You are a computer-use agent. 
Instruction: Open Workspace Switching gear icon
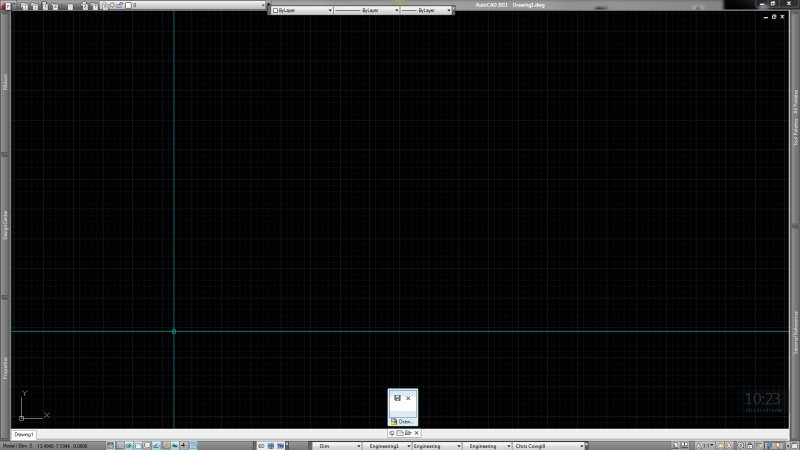point(741,446)
